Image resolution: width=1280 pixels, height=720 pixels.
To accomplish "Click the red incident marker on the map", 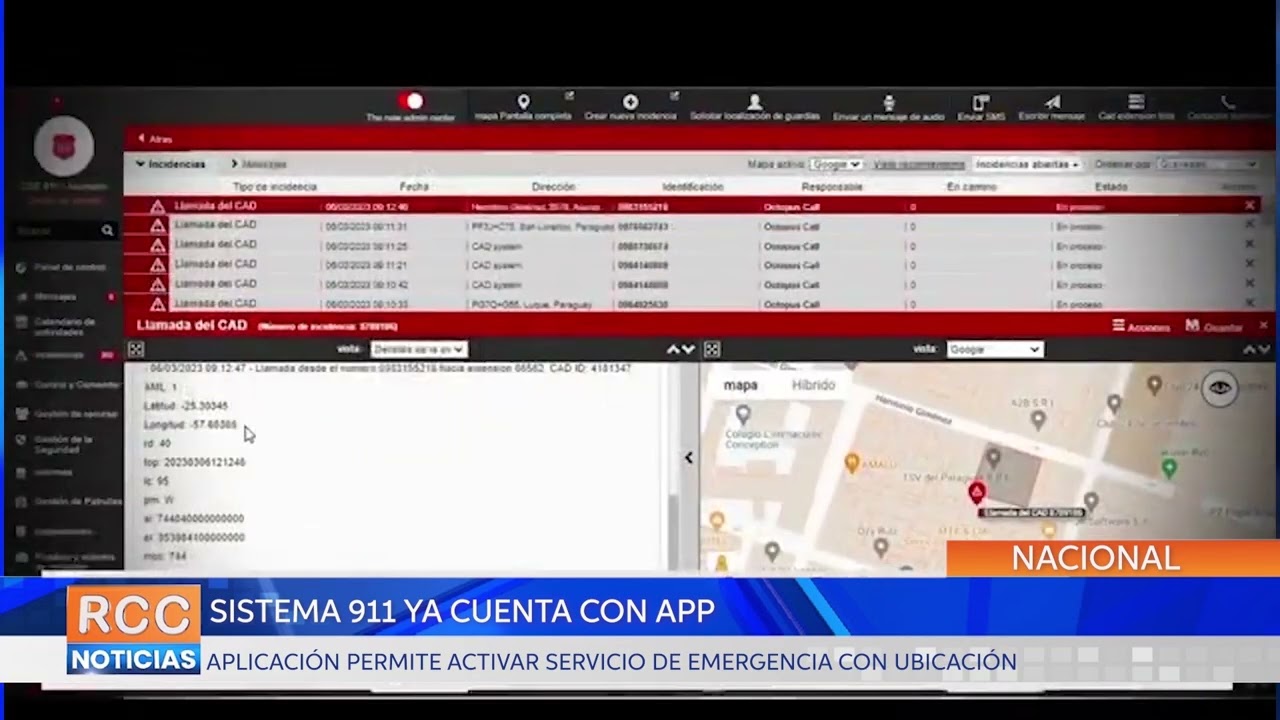I will pos(977,491).
